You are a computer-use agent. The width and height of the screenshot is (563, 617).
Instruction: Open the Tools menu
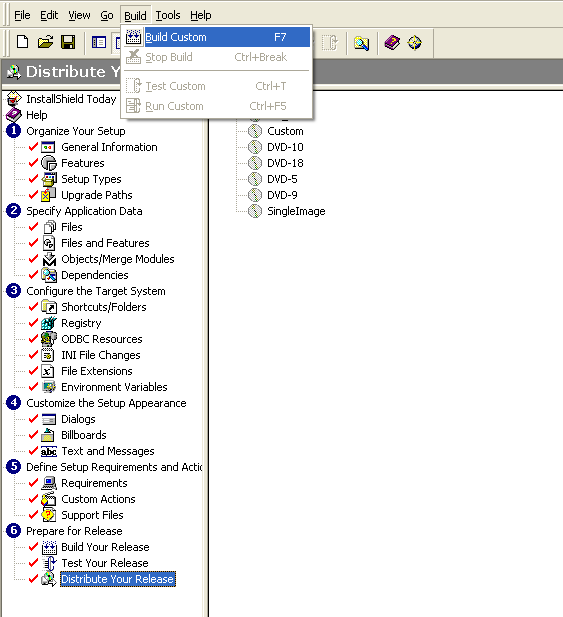168,15
